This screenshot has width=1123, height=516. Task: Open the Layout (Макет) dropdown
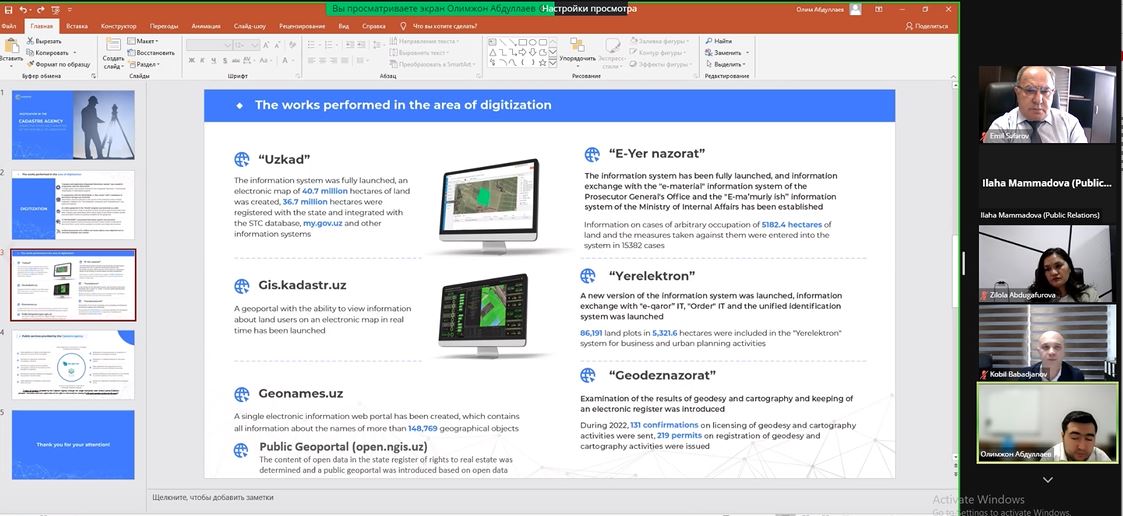pos(143,41)
